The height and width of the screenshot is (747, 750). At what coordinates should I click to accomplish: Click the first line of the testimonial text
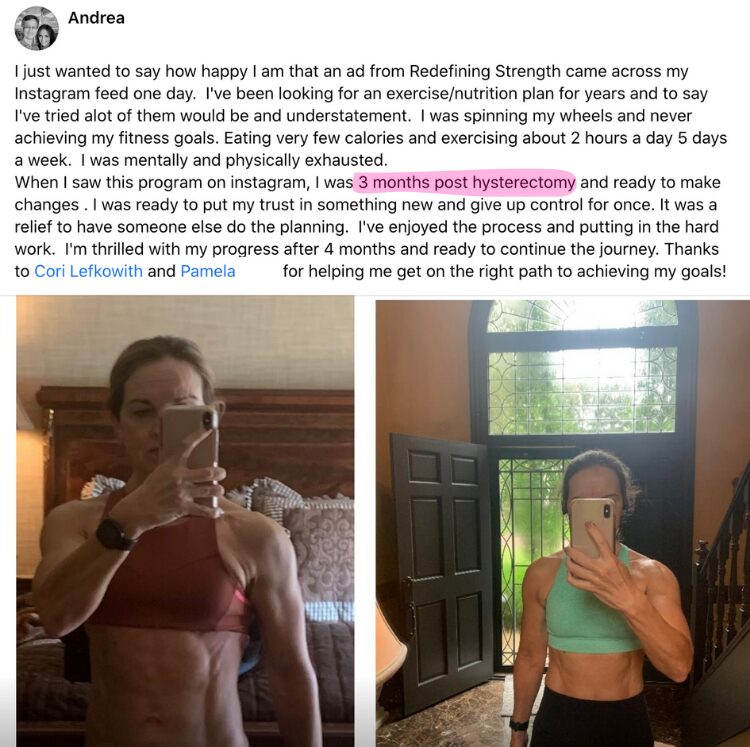pyautogui.click(x=351, y=71)
